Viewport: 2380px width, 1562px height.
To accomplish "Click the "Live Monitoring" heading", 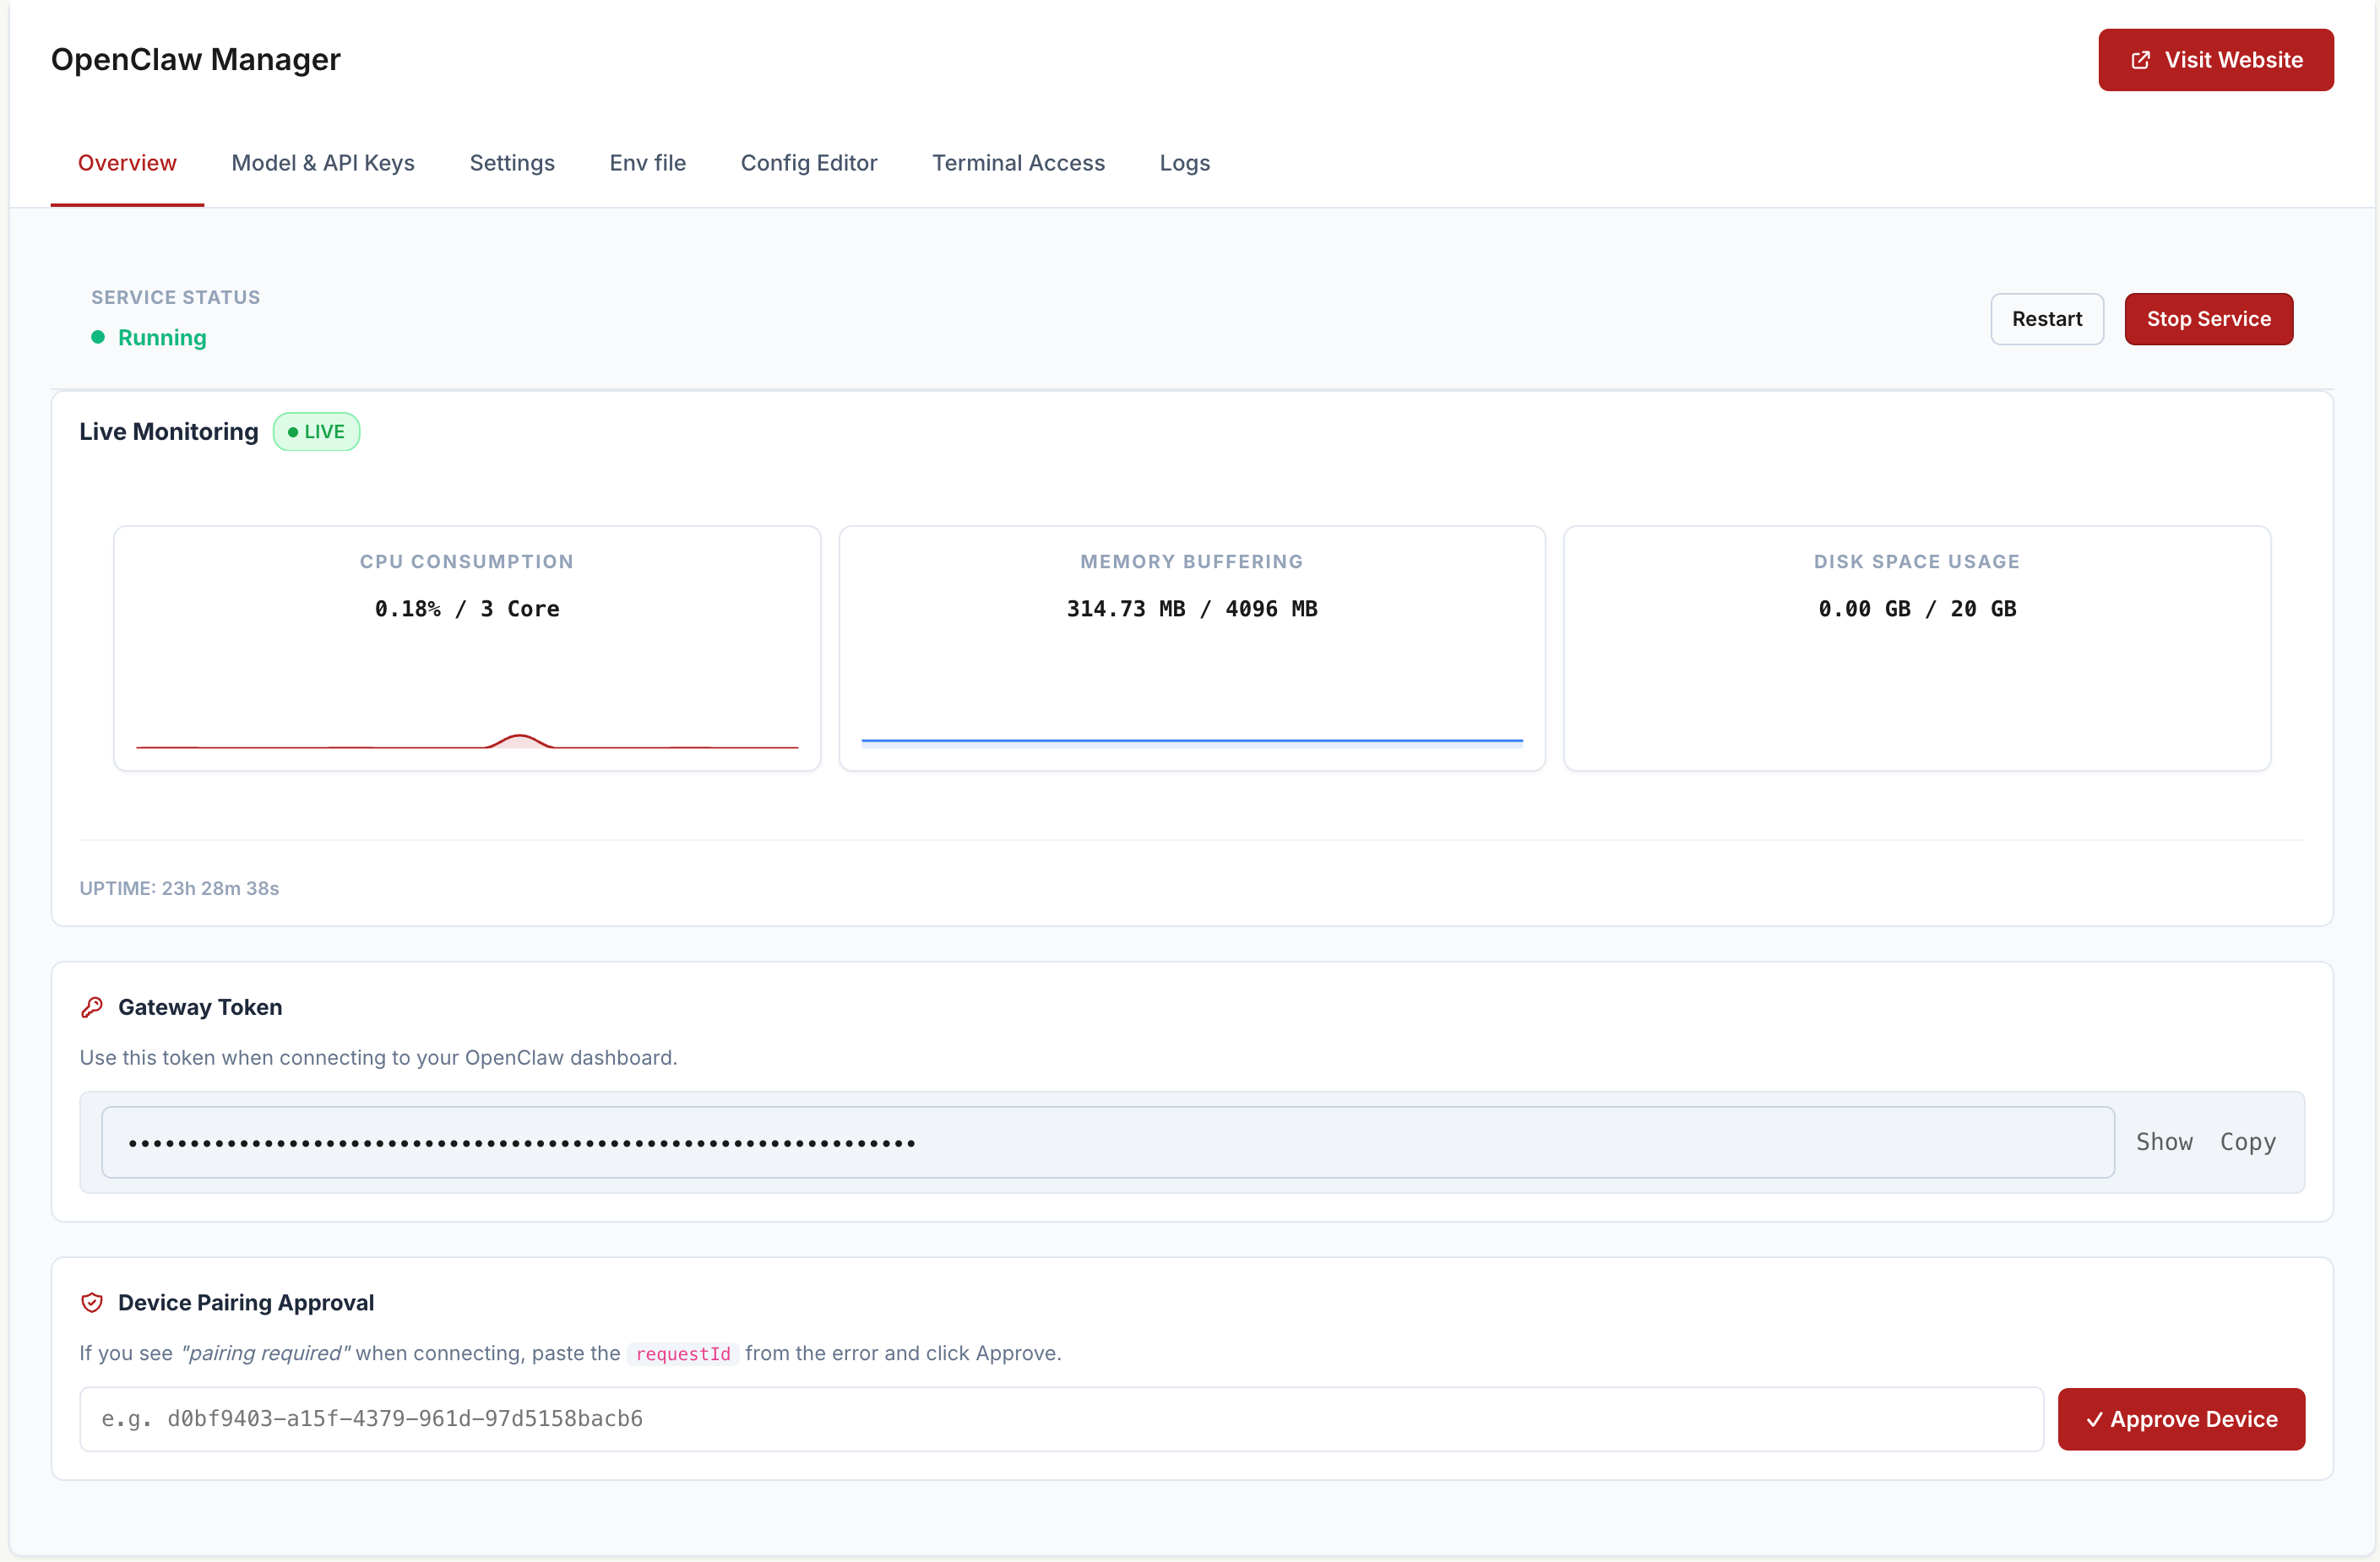I will tap(169, 432).
